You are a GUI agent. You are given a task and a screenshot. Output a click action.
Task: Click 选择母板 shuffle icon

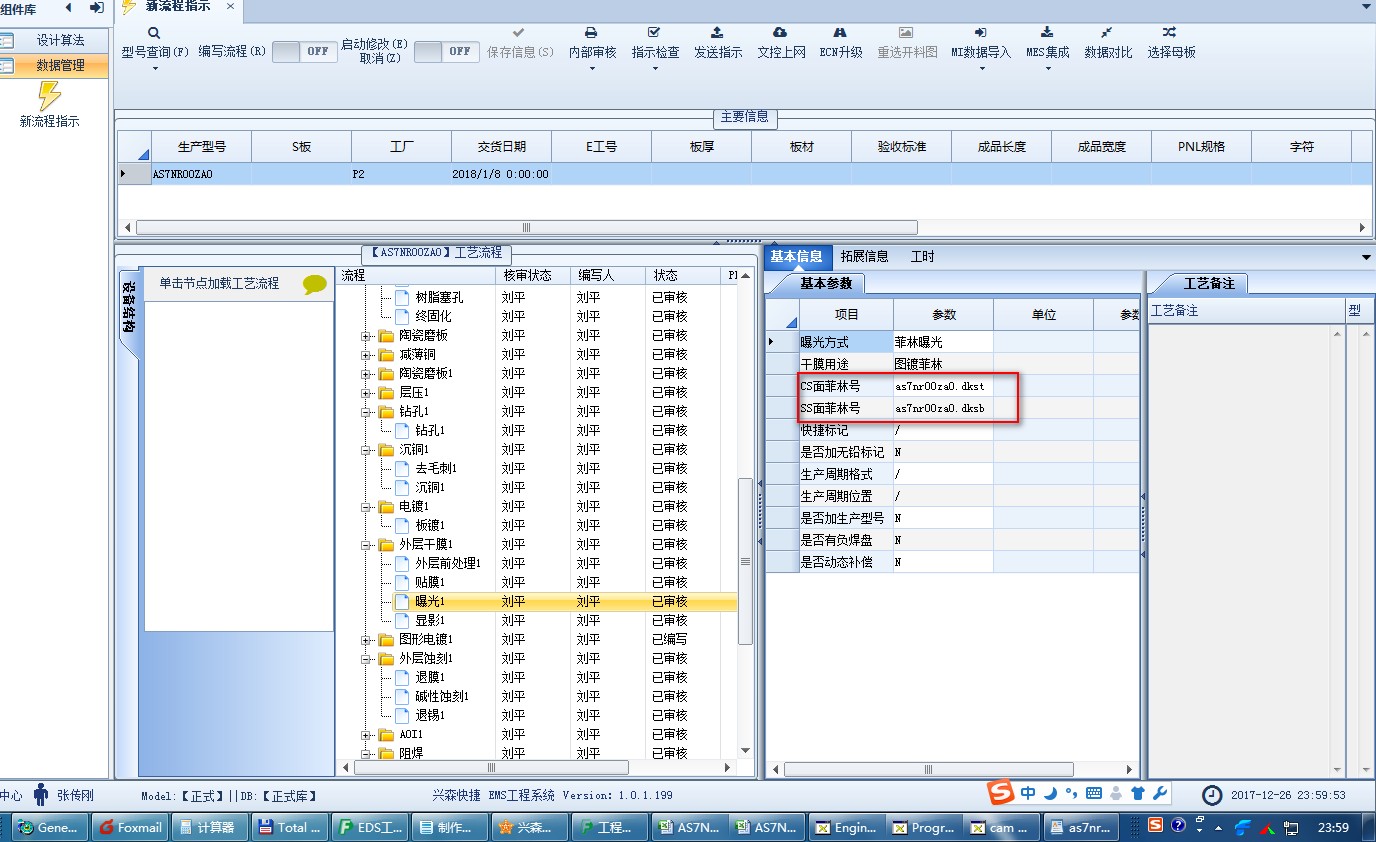(x=1169, y=33)
